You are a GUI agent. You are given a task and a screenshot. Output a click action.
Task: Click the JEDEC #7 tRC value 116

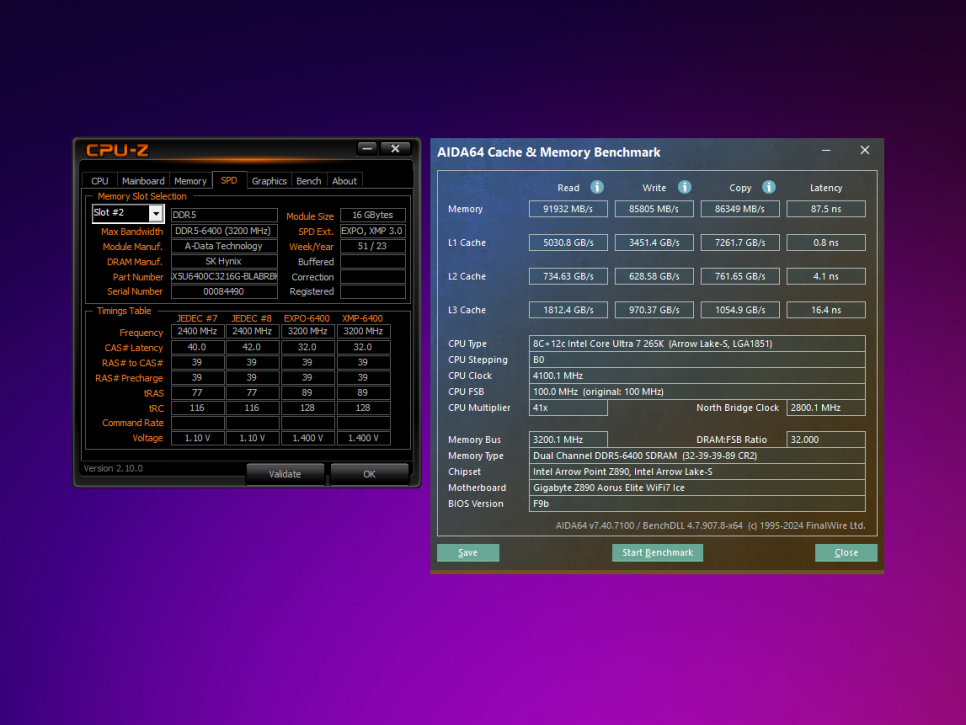pos(197,408)
